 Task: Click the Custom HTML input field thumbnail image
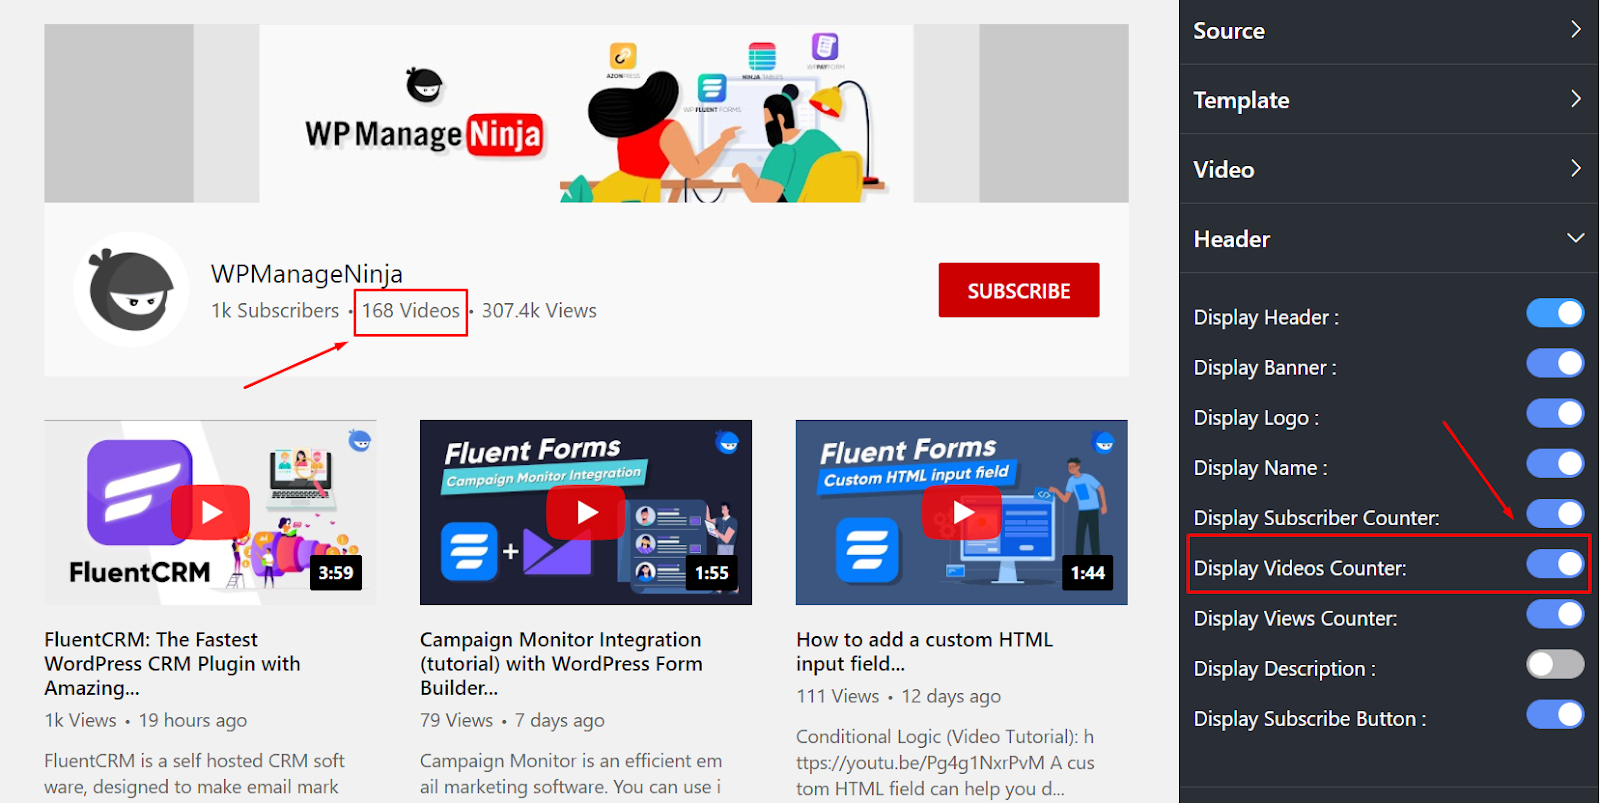[x=962, y=512]
